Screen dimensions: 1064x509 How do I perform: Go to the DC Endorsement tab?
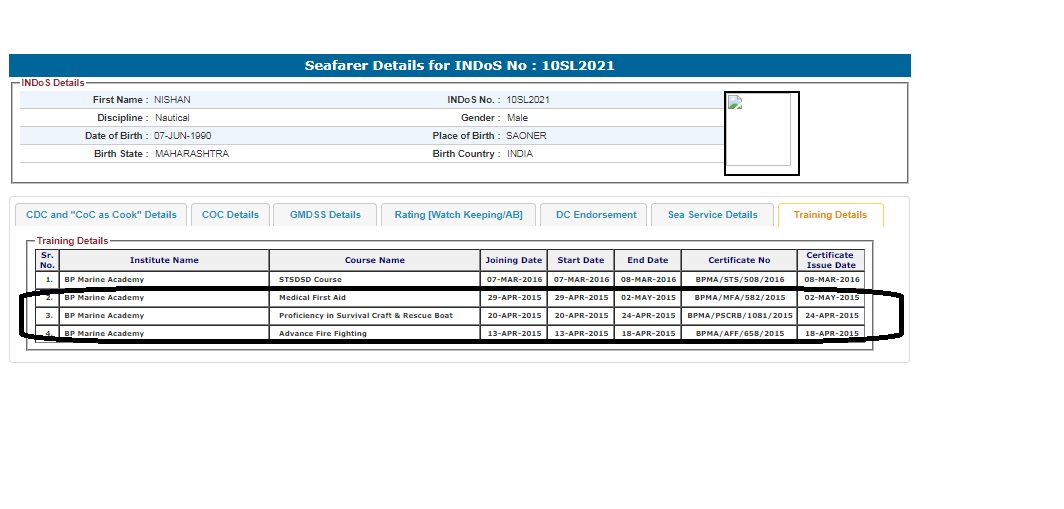(x=596, y=215)
